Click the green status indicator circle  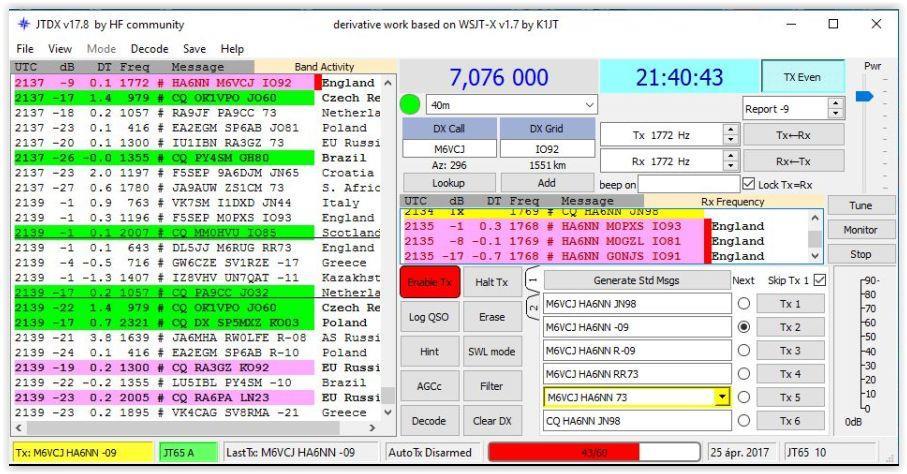410,105
